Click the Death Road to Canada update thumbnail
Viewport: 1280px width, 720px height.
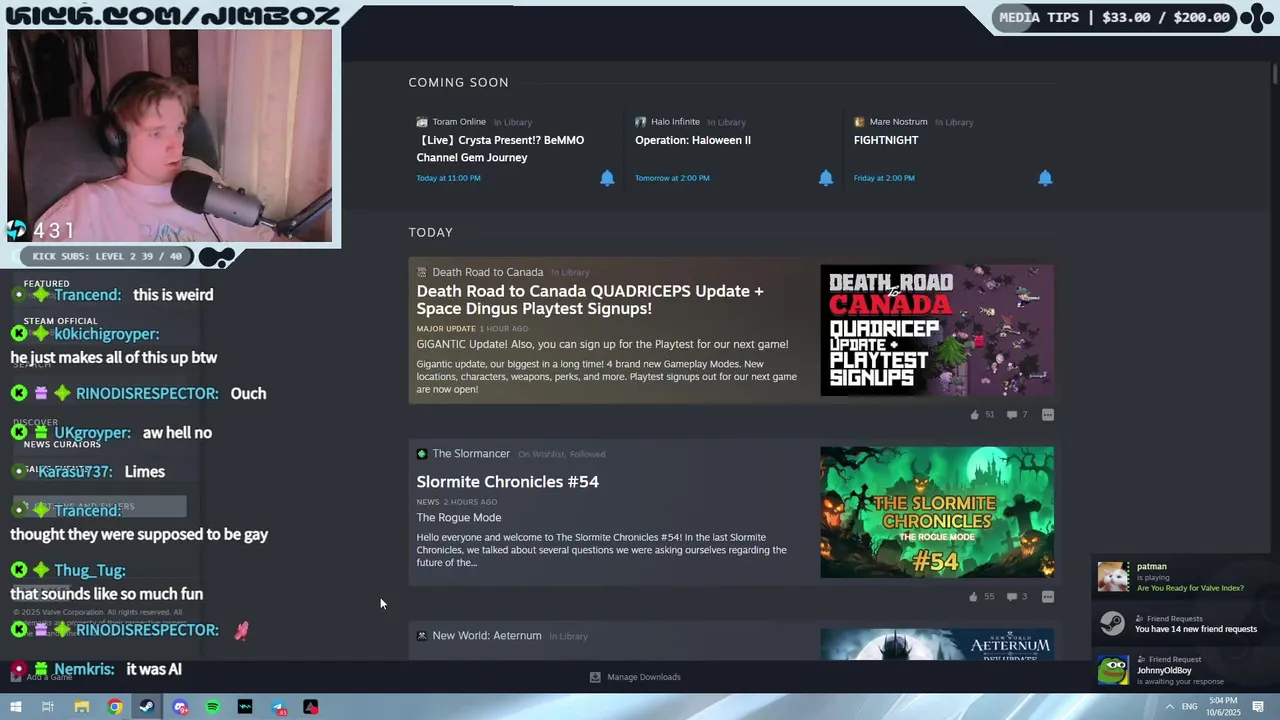[937, 330]
